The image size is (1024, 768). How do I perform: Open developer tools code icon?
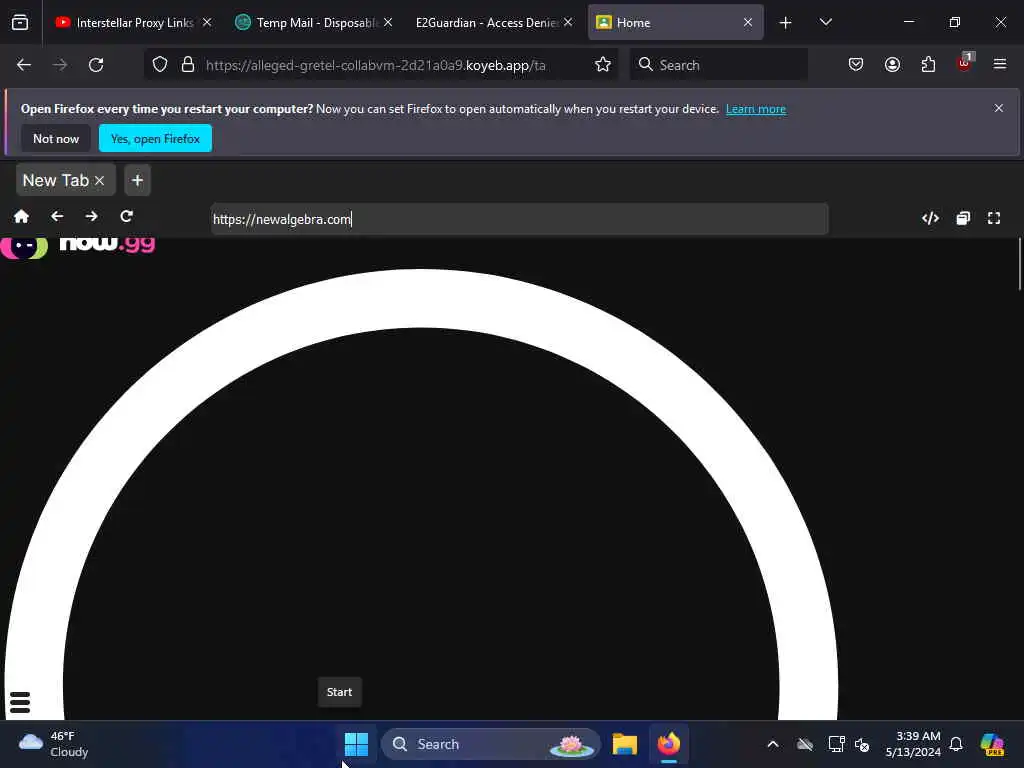coord(931,218)
